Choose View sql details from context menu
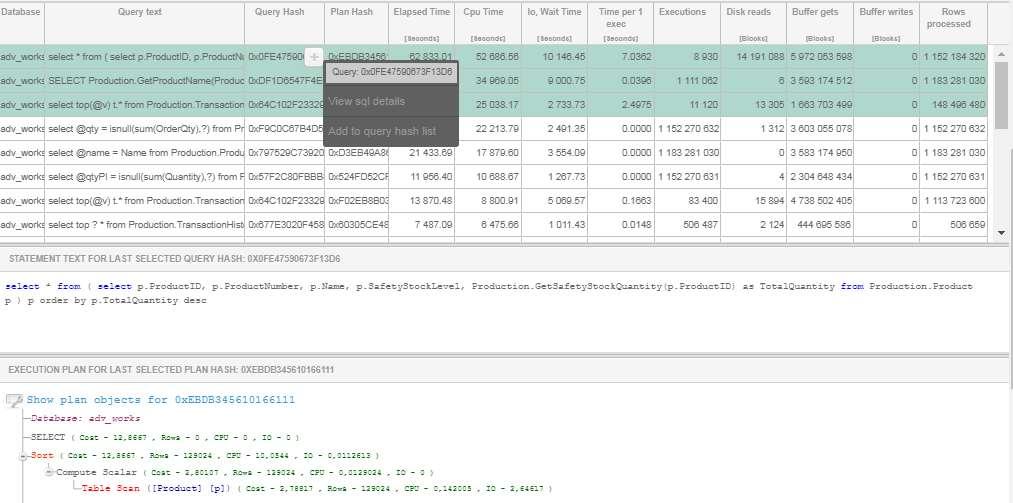The width and height of the screenshot is (1013, 503). (x=367, y=101)
